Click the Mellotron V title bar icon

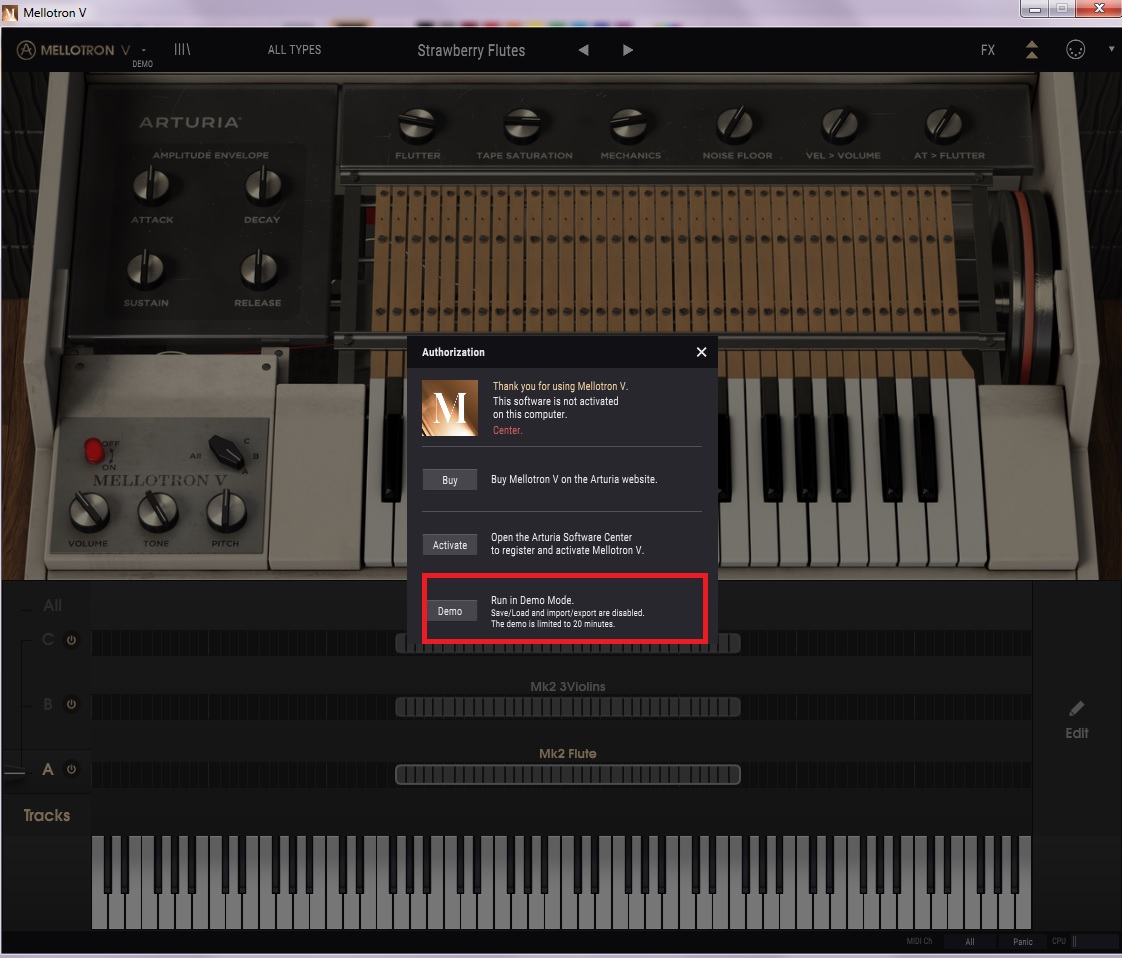click(10, 13)
